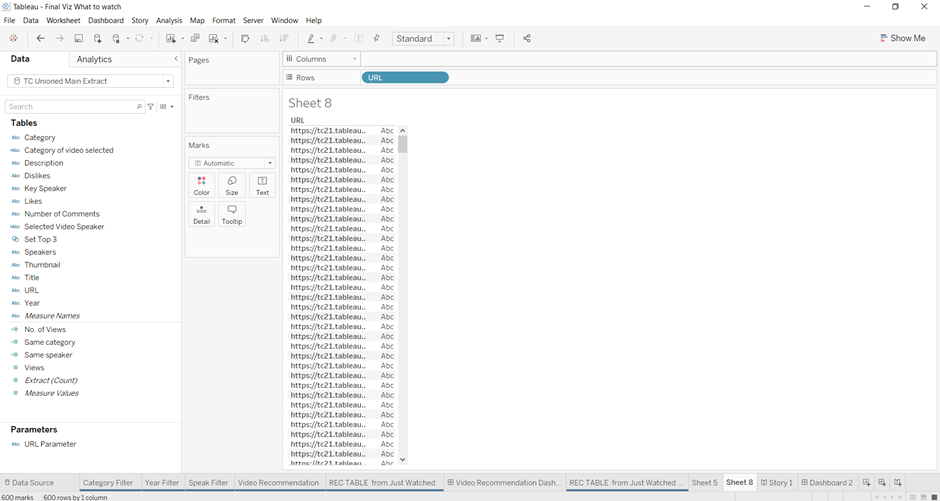The height and width of the screenshot is (501, 940).
Task: Click the Highlight pen icon
Action: (311, 38)
